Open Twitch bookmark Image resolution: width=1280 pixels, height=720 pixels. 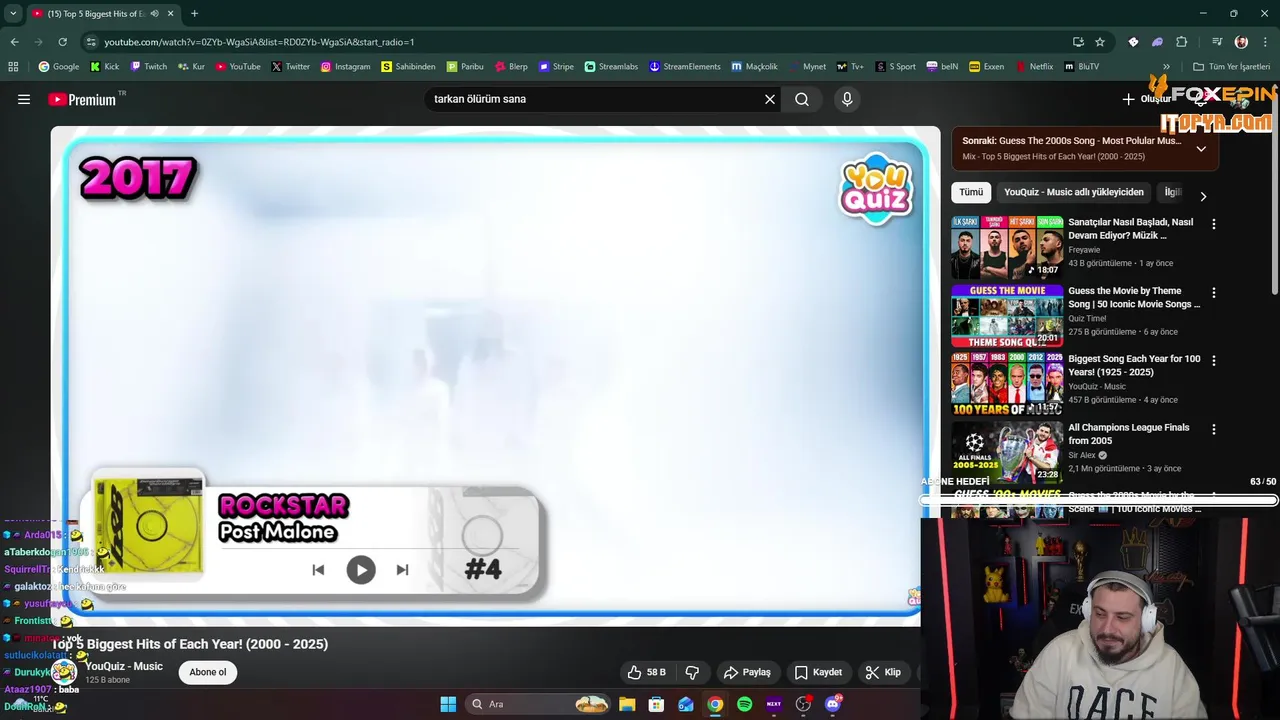(x=148, y=66)
